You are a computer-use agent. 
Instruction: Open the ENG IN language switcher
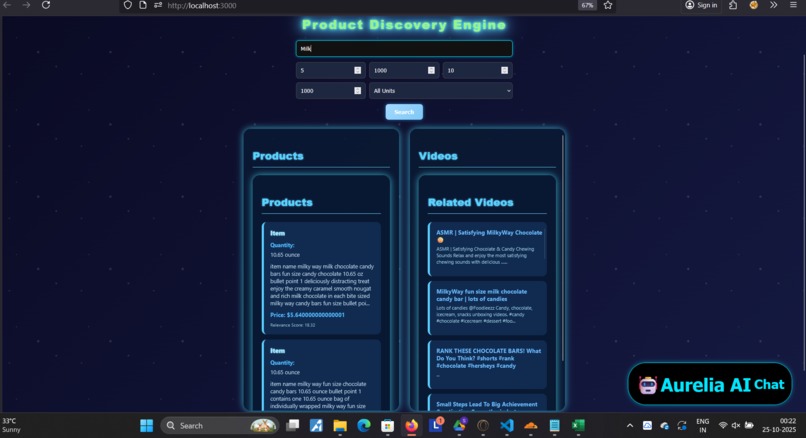tap(703, 426)
